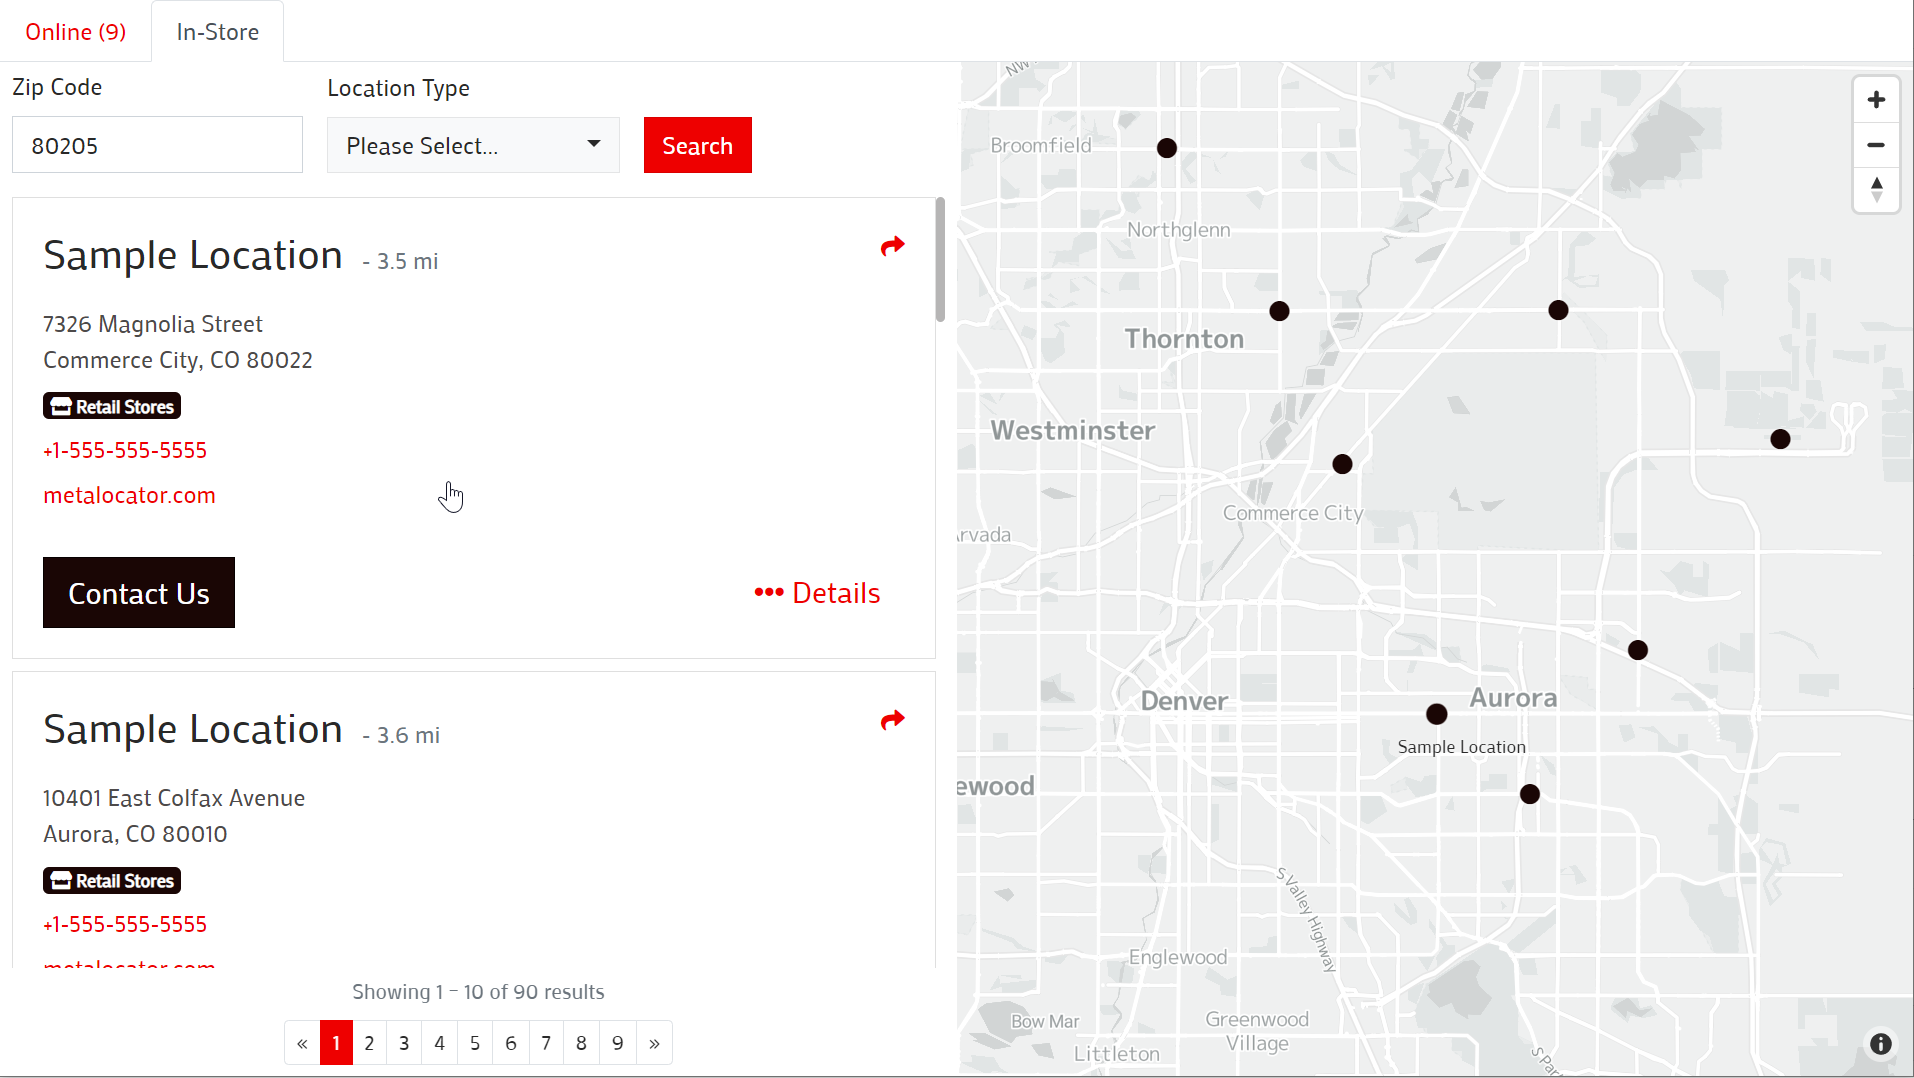Open the Location Type dropdown
The height and width of the screenshot is (1078, 1914).
tap(472, 145)
